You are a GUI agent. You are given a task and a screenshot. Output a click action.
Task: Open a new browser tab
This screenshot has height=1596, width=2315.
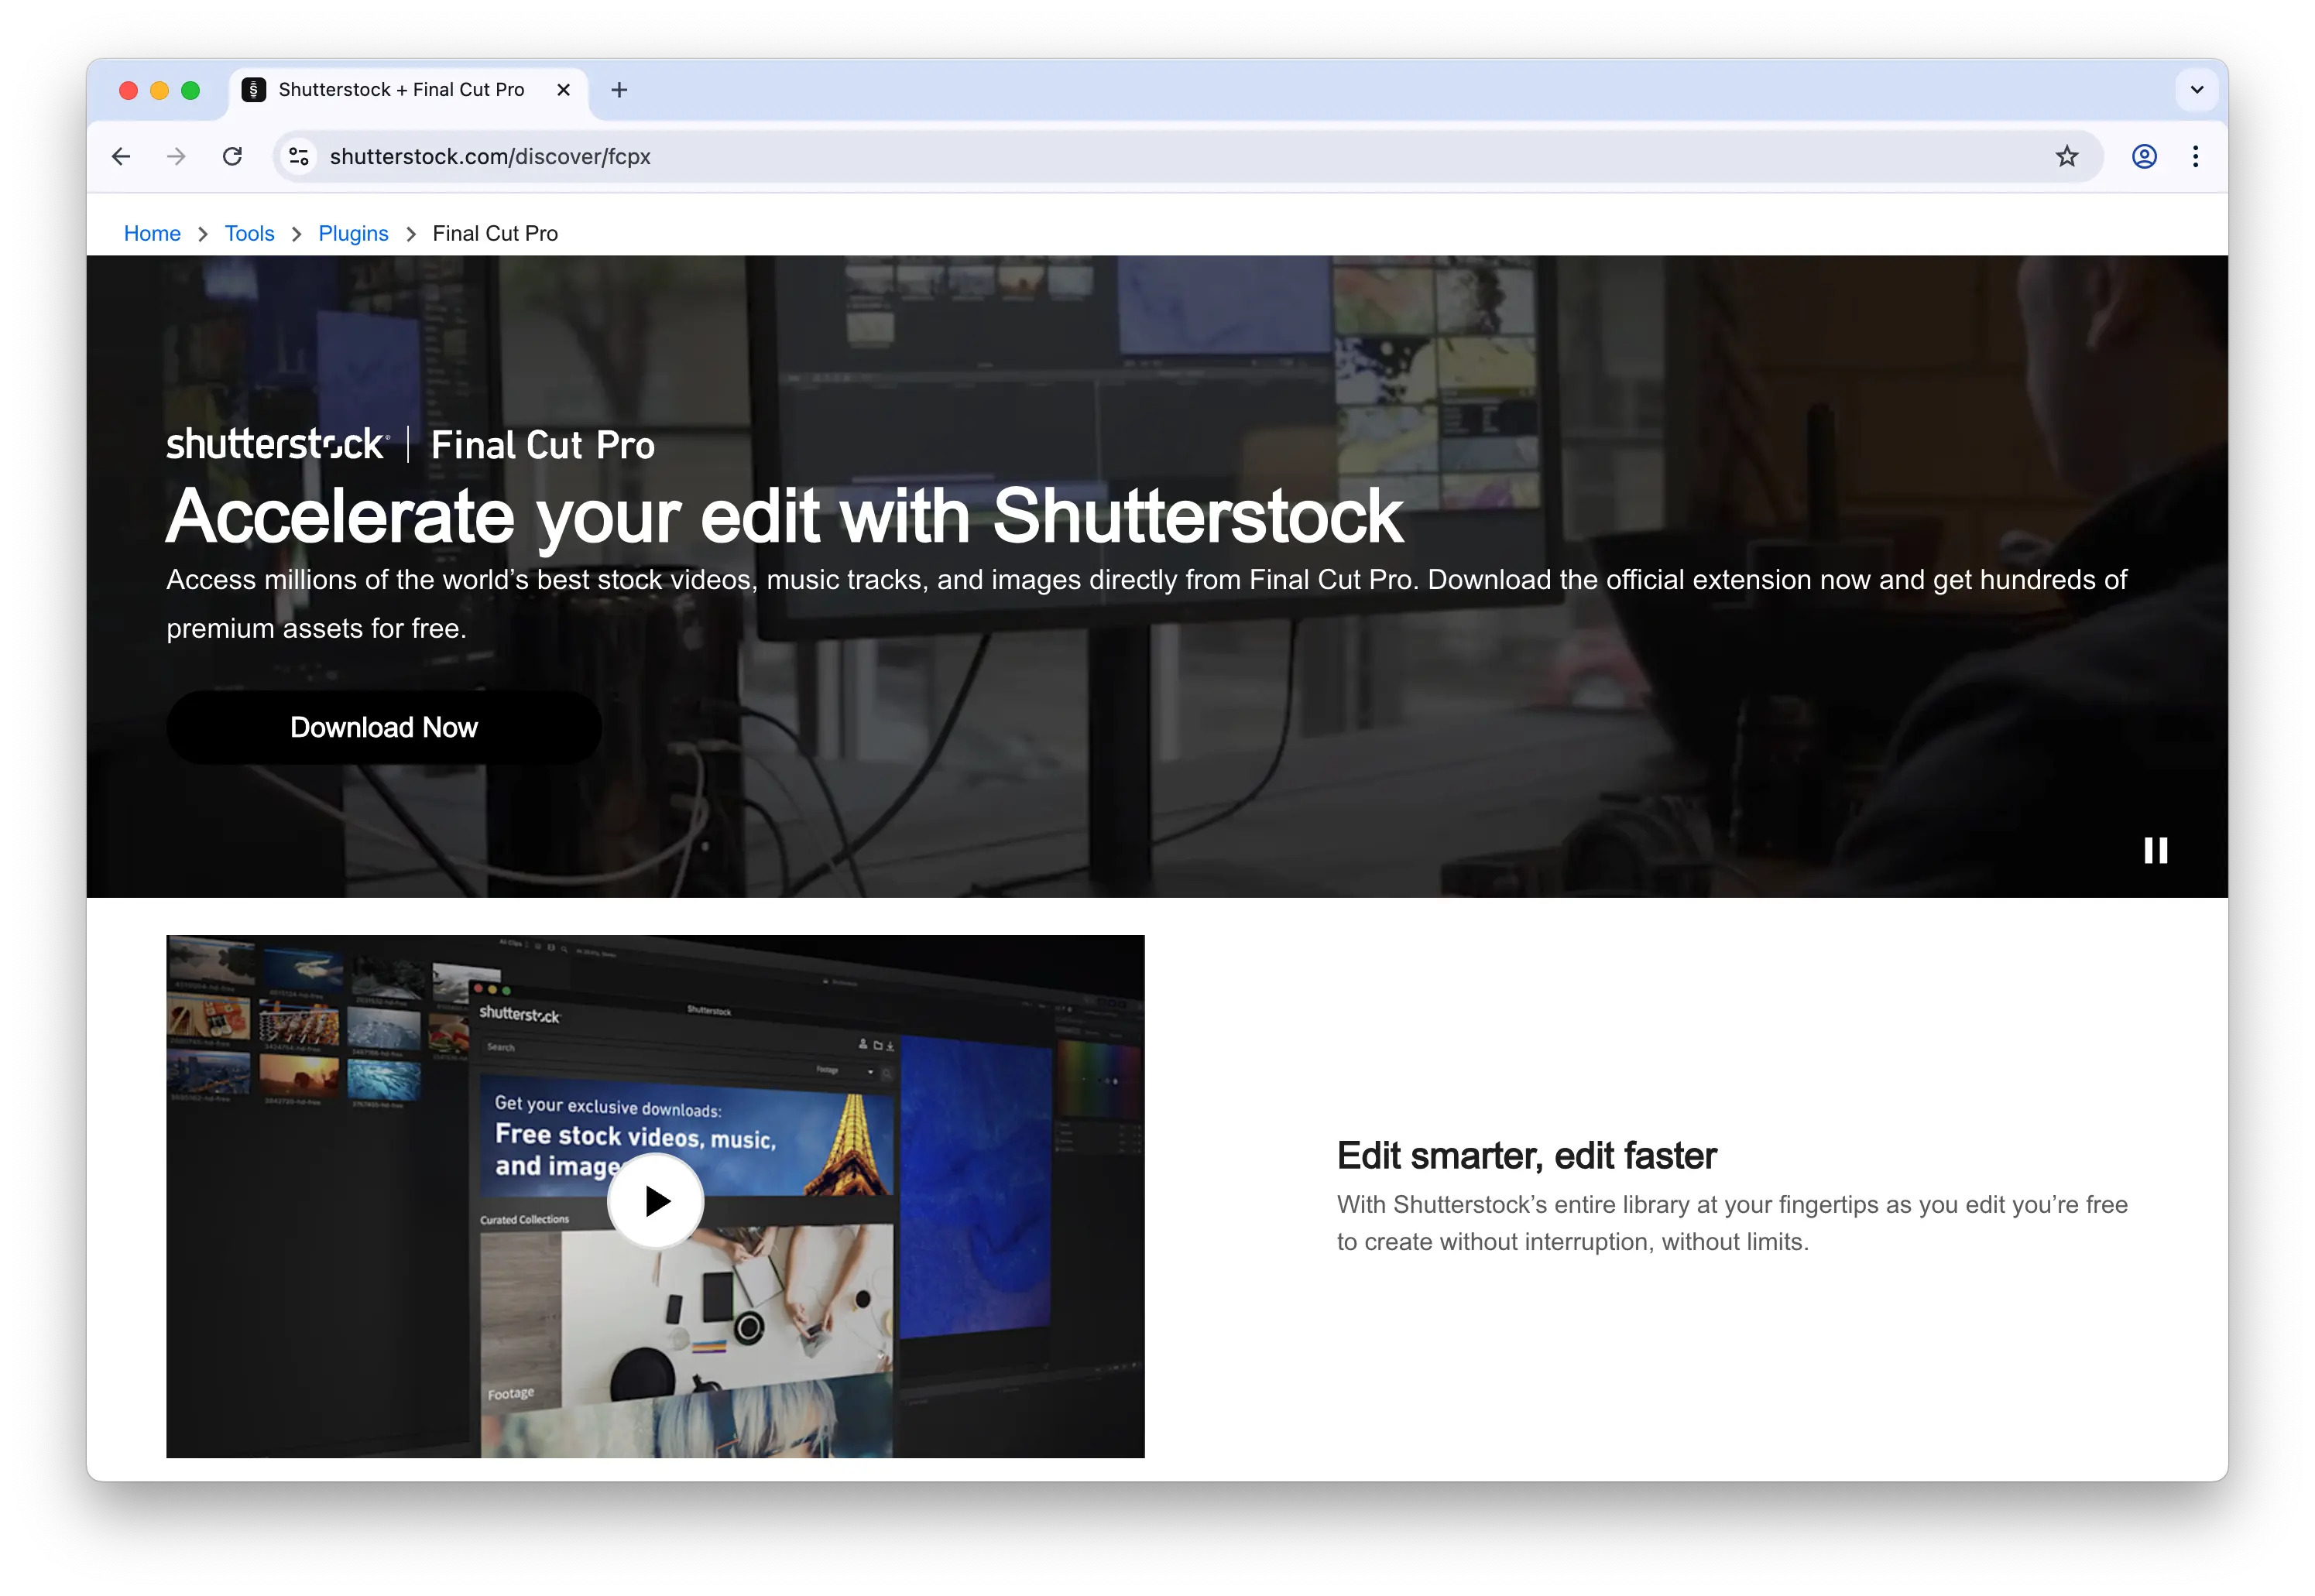[x=619, y=89]
